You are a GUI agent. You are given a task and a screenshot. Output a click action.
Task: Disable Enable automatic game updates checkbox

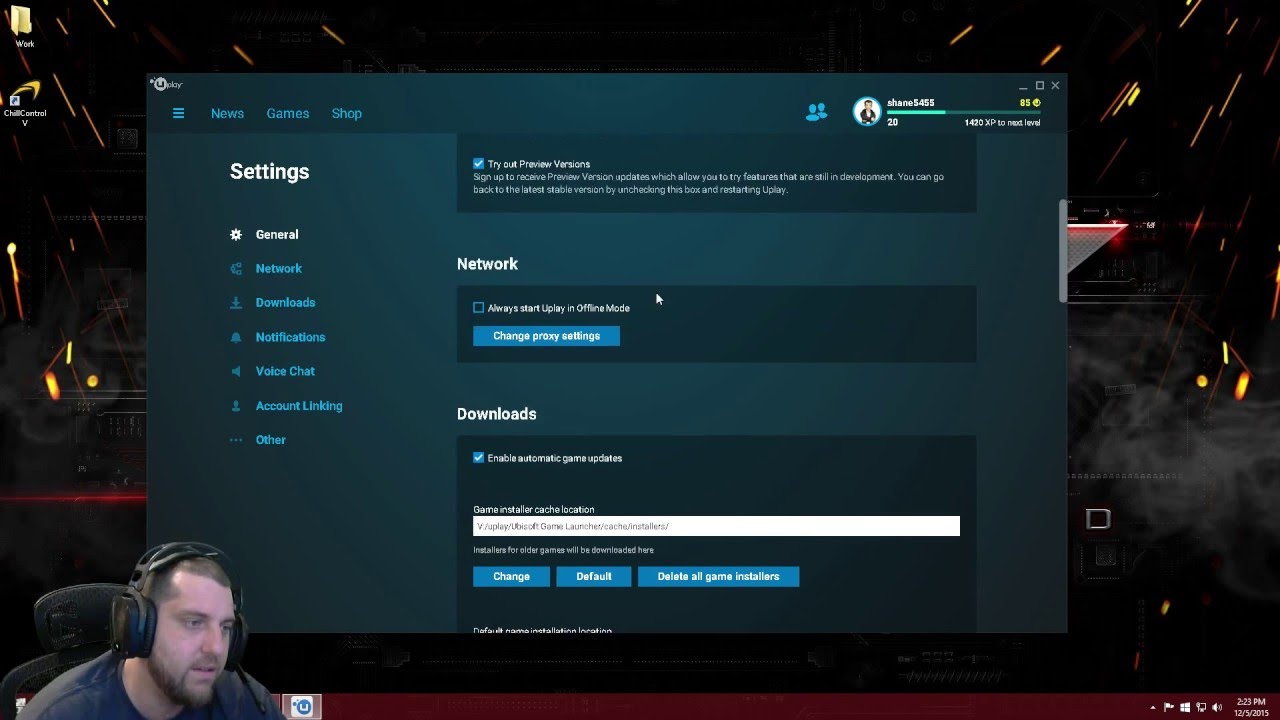tap(478, 458)
